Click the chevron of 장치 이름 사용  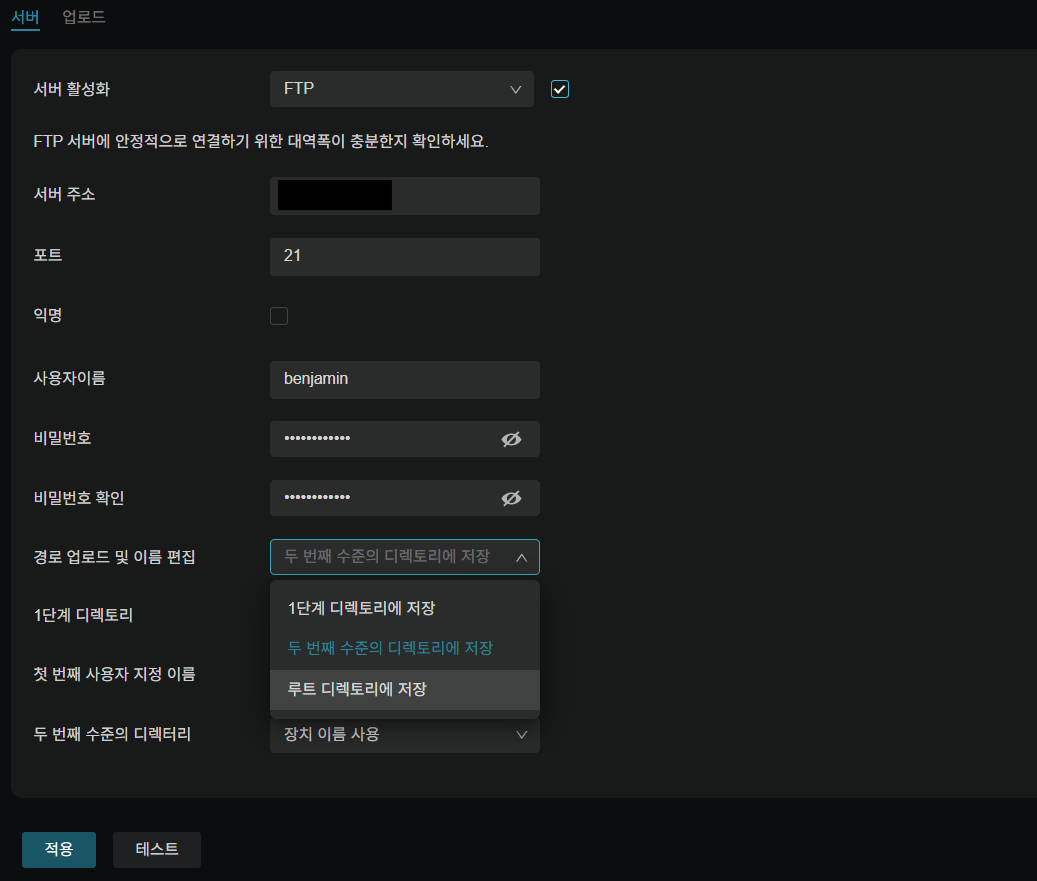[x=522, y=735]
